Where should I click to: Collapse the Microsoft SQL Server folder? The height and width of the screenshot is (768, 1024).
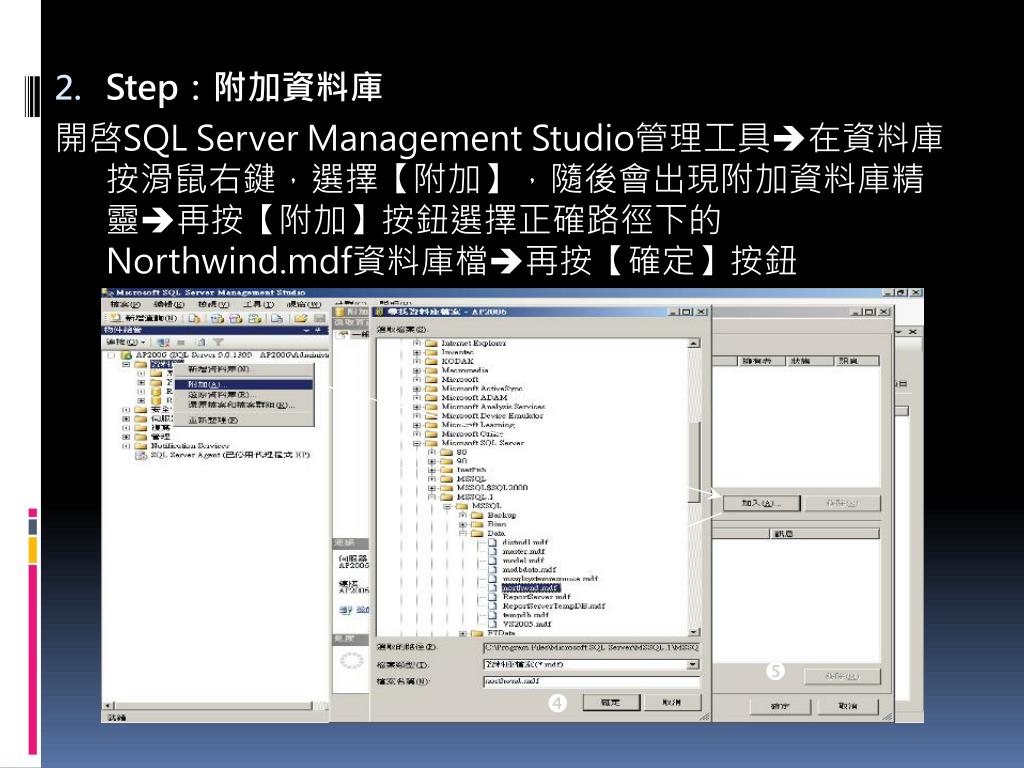pos(417,443)
